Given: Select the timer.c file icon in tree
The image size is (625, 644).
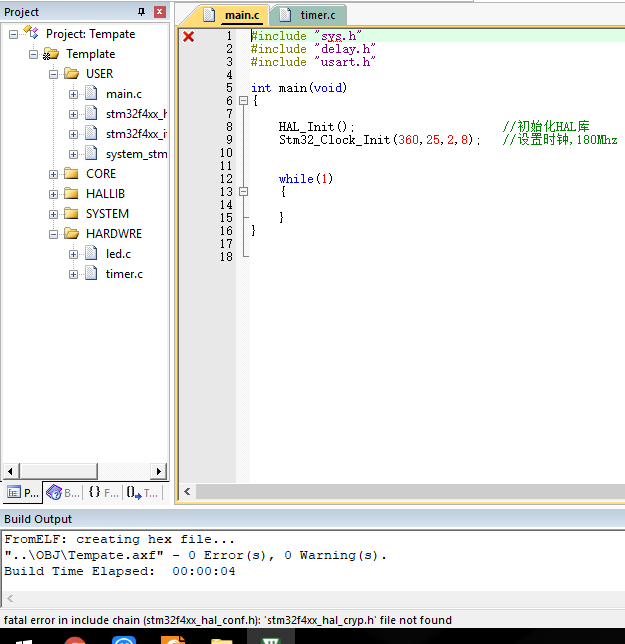Looking at the screenshot, I should [x=91, y=273].
